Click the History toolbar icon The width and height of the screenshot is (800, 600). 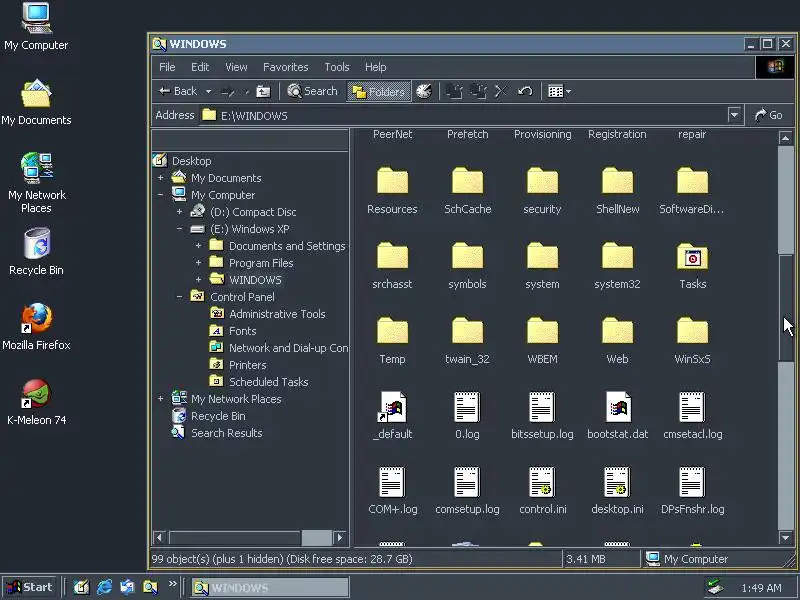[x=424, y=91]
